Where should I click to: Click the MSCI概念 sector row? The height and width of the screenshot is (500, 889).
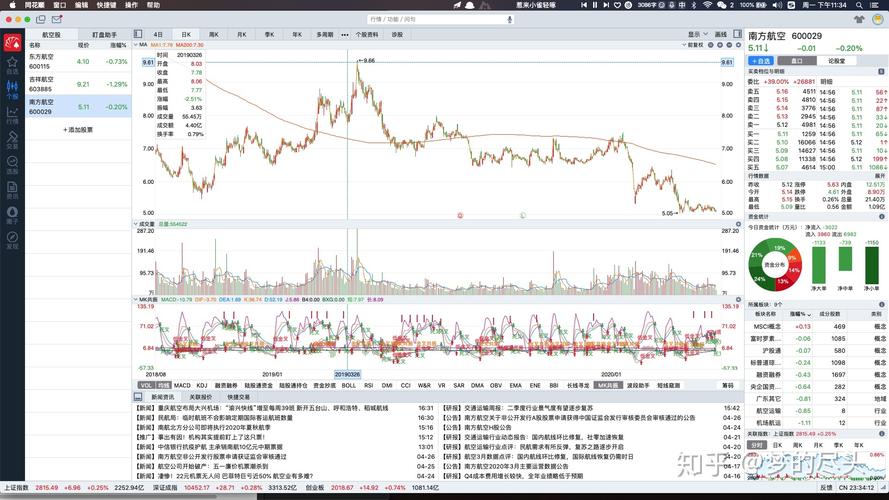(816, 327)
